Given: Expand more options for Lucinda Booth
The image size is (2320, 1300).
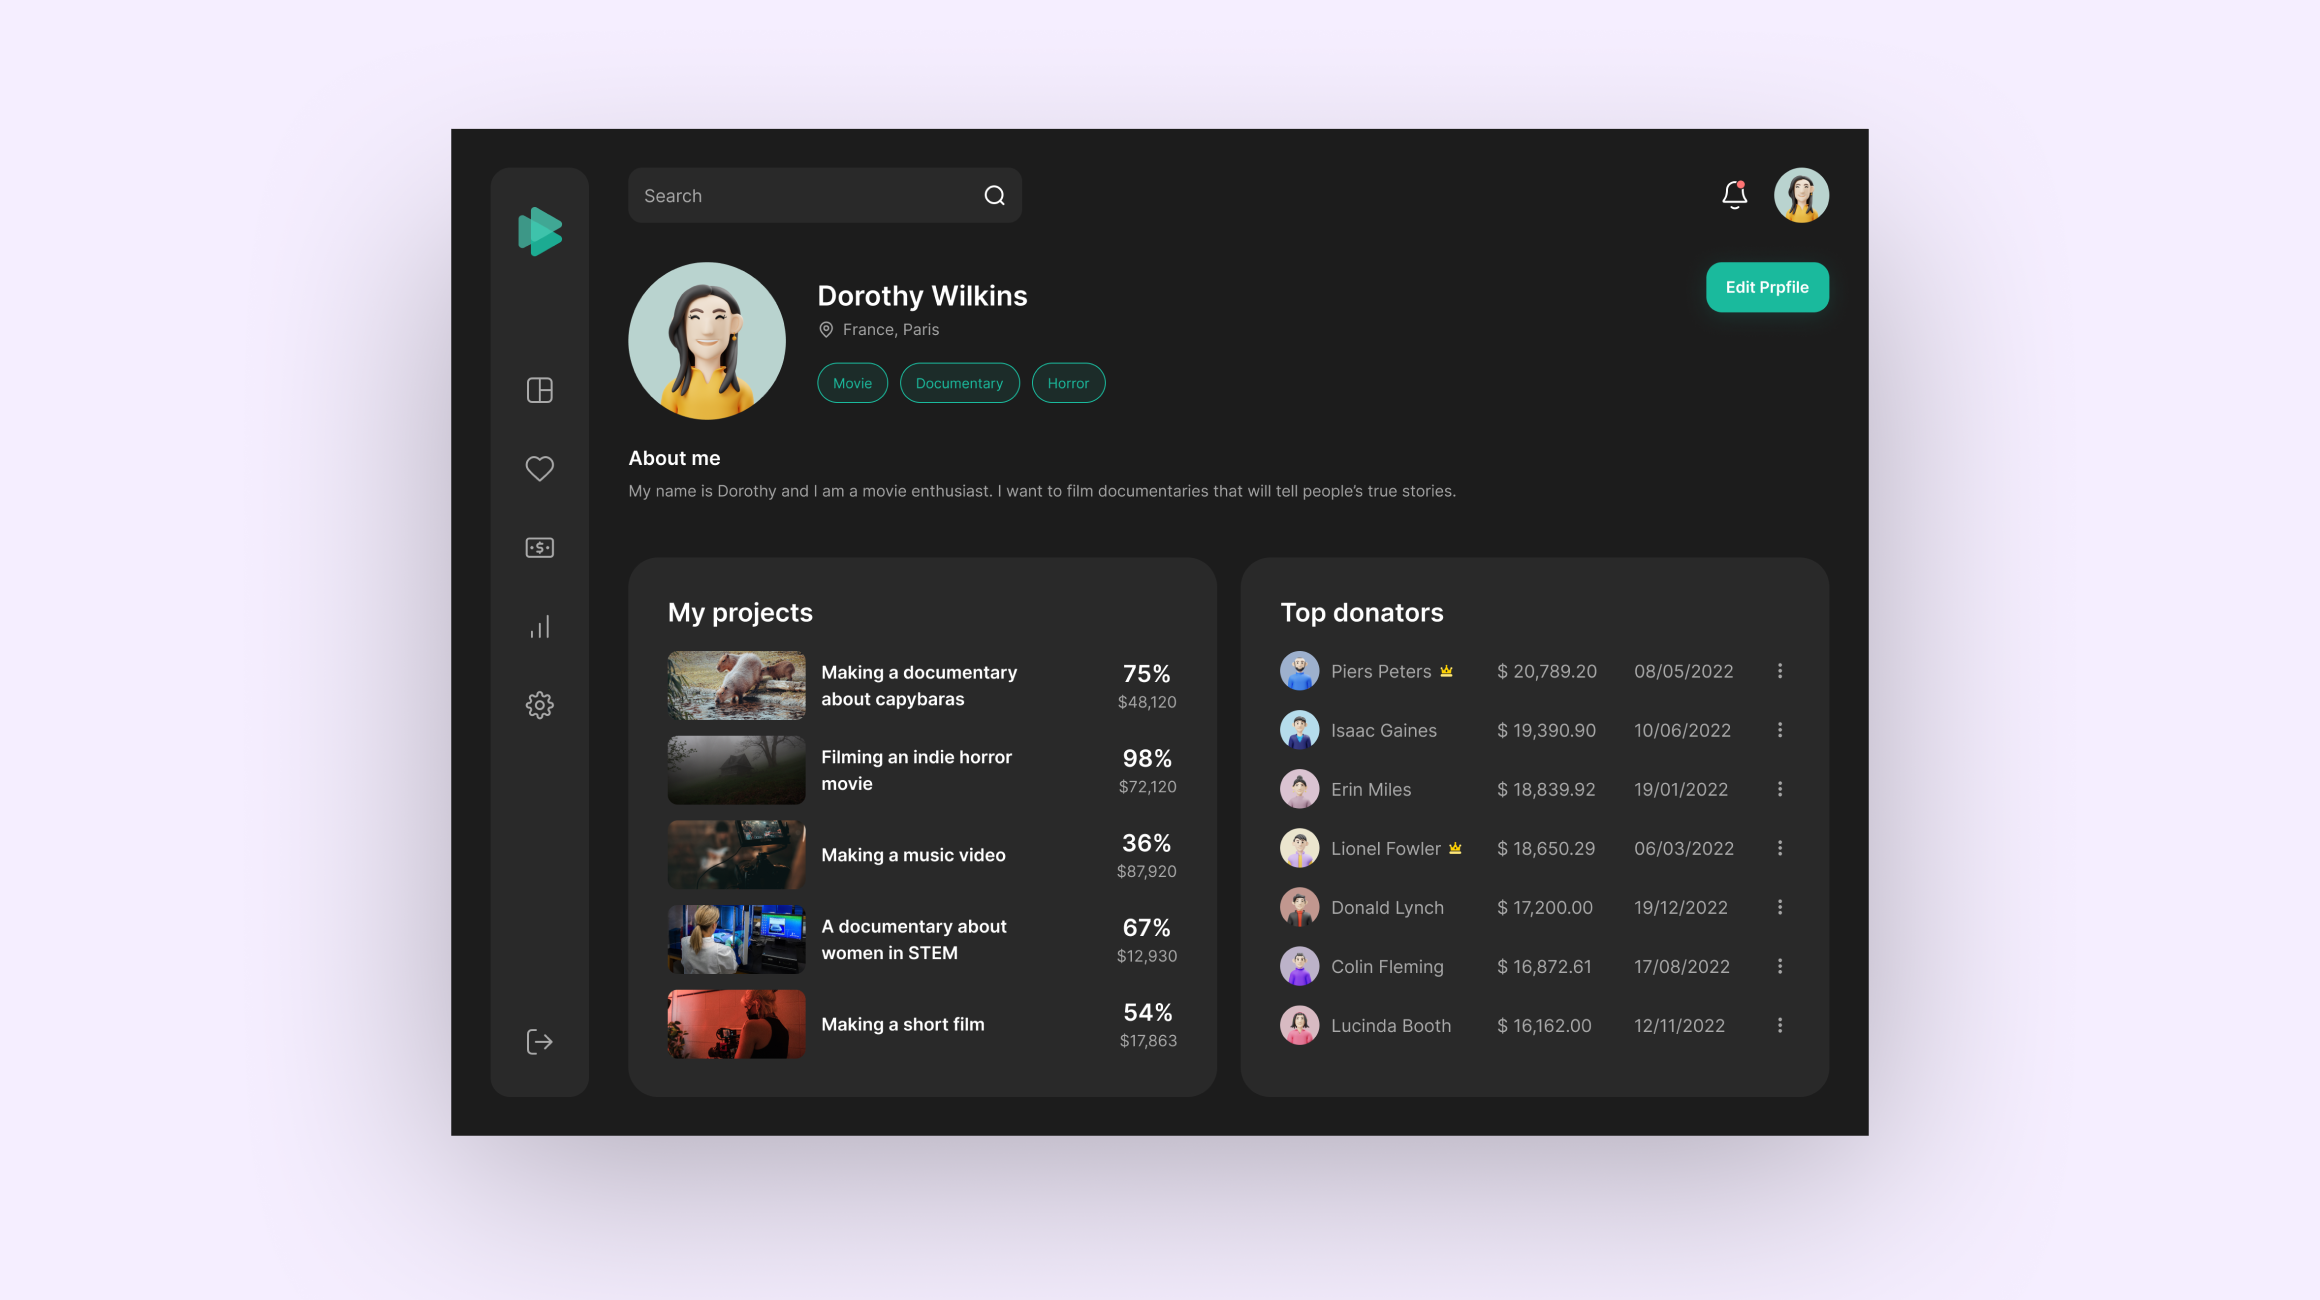Looking at the screenshot, I should 1780,1025.
